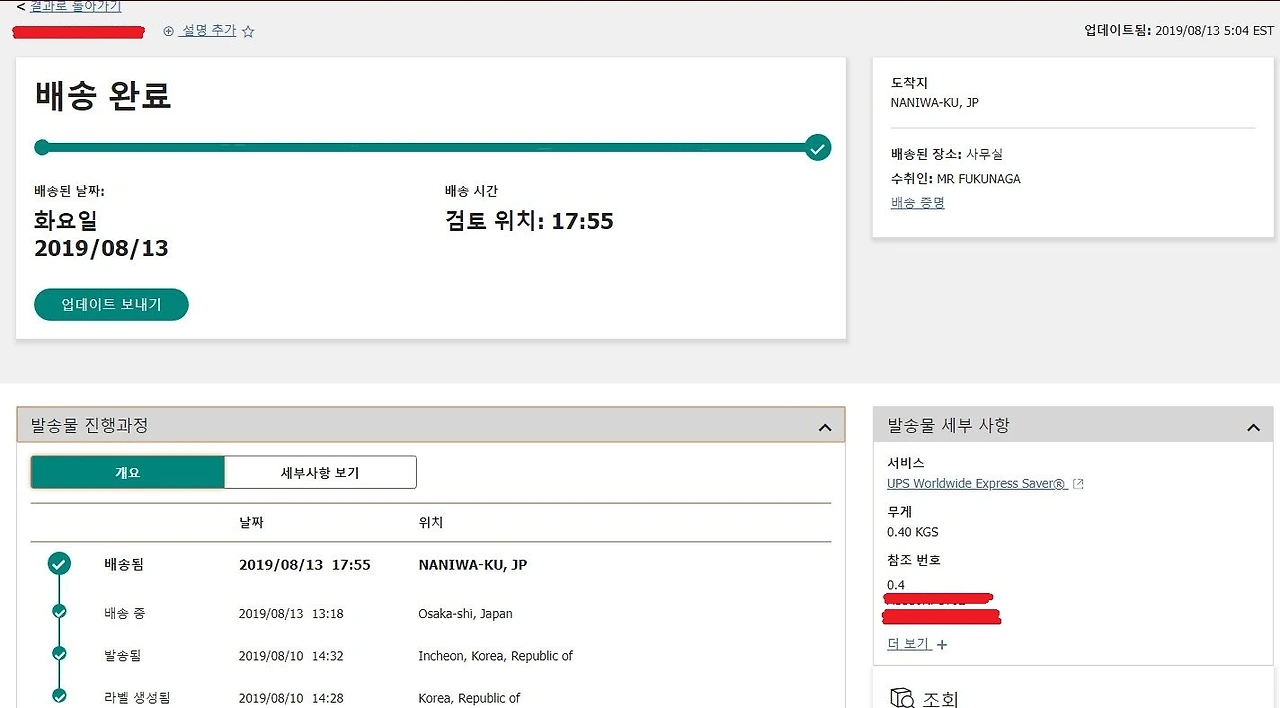Click the green delivery progress bar
This screenshot has width=1280, height=708.
click(430, 147)
